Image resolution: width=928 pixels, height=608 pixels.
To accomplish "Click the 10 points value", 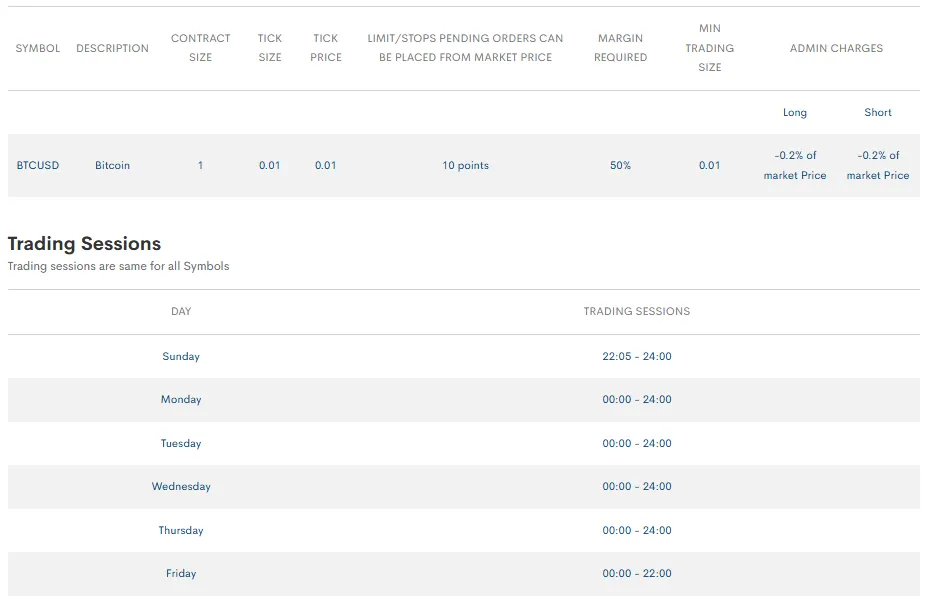I will coord(465,165).
